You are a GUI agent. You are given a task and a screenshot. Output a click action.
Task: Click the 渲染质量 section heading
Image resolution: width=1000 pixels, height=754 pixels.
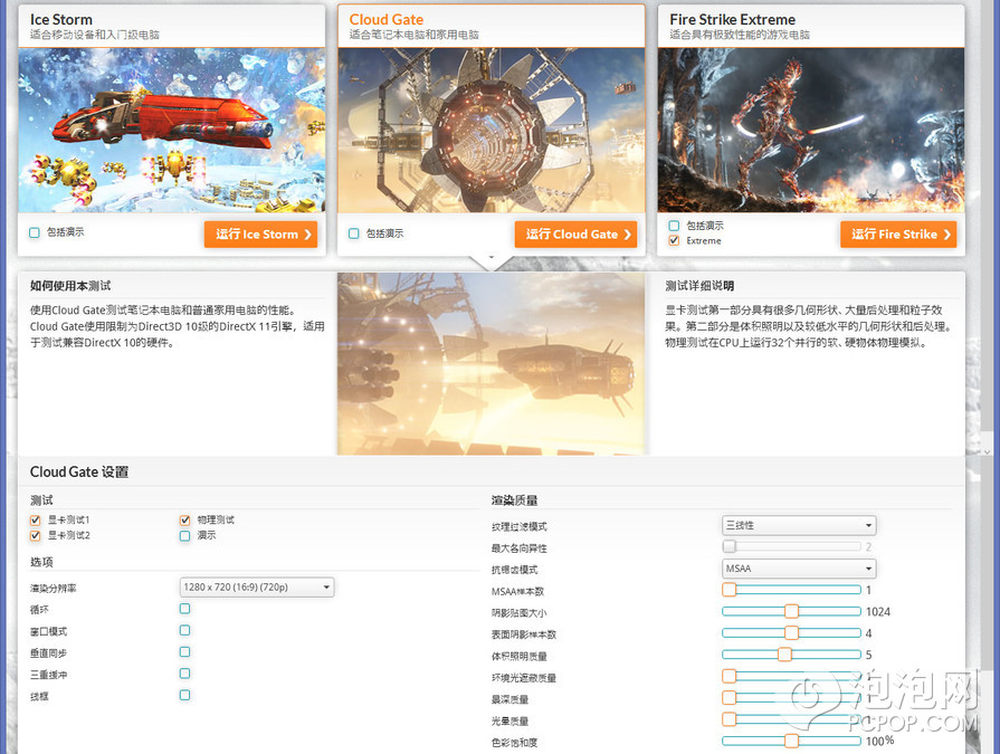(x=515, y=500)
